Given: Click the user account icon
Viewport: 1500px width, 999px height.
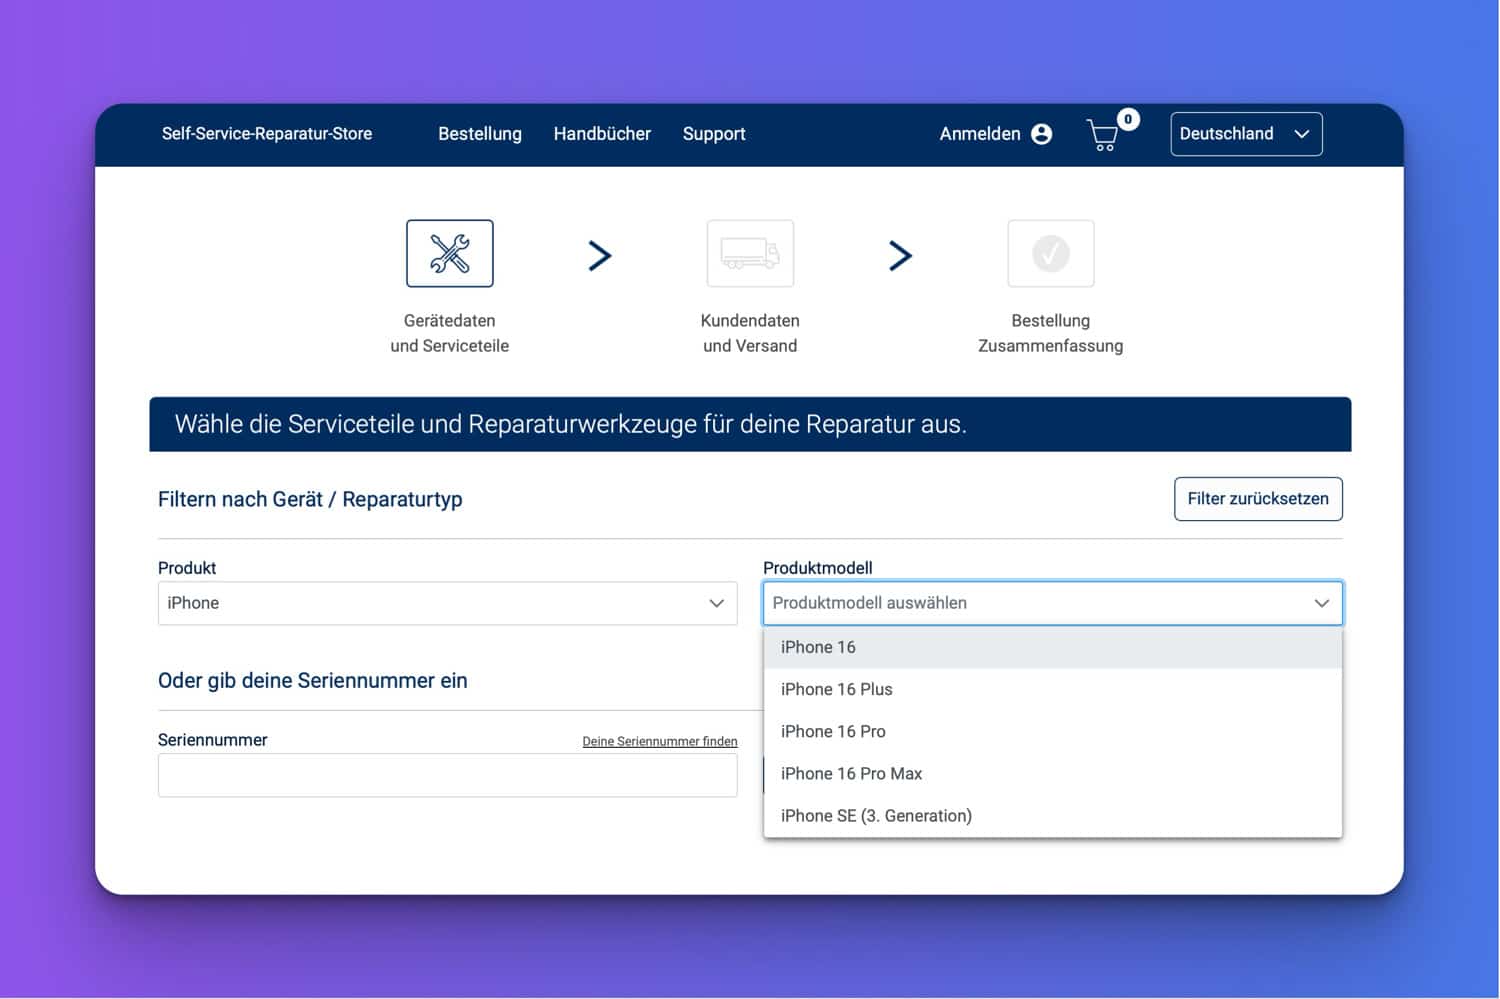Looking at the screenshot, I should [x=1041, y=134].
